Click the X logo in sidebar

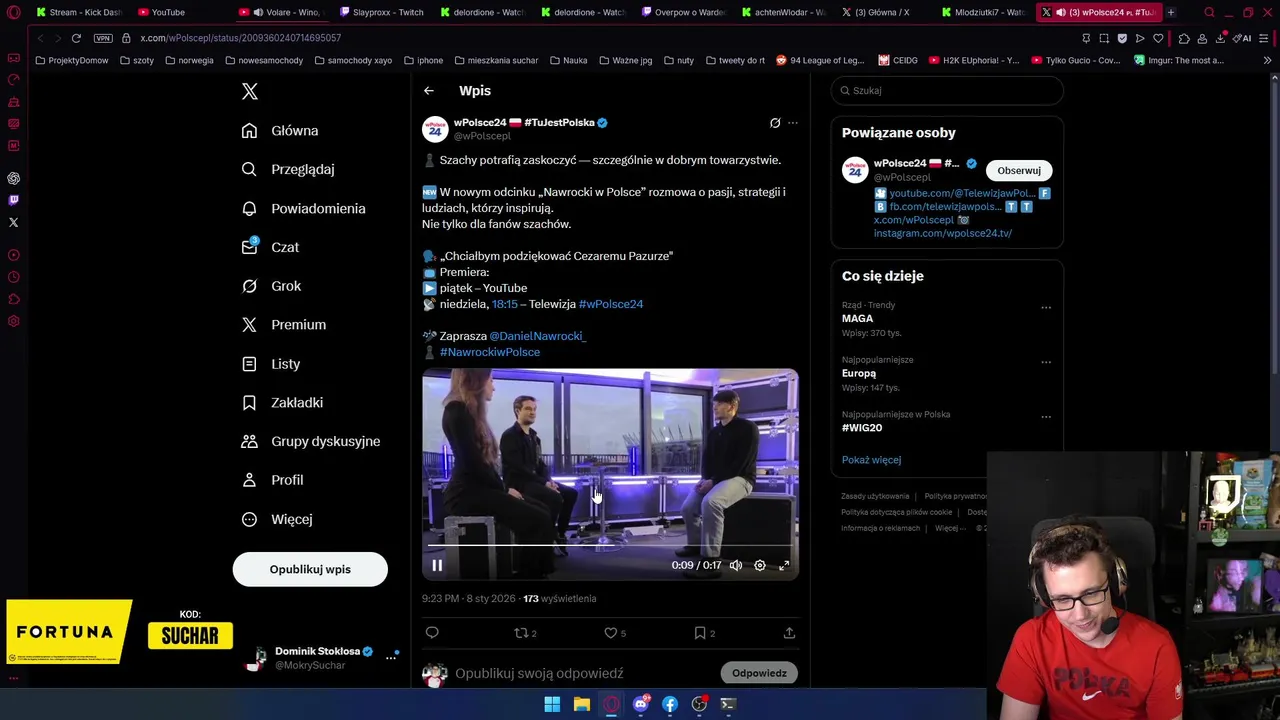click(250, 91)
